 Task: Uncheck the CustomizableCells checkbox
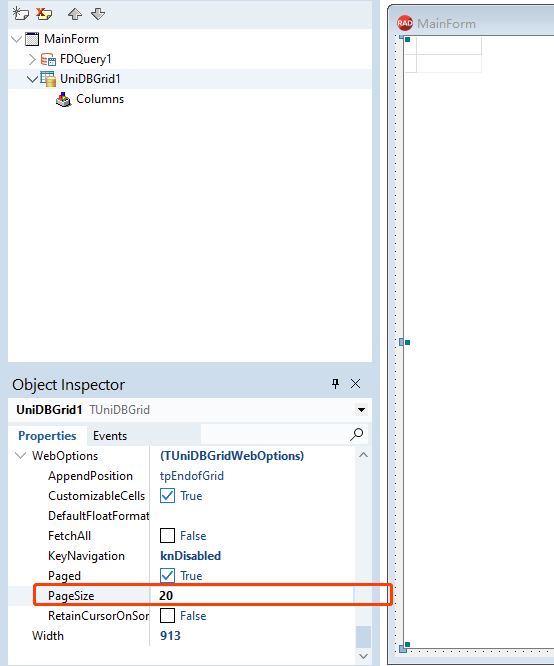(167, 496)
